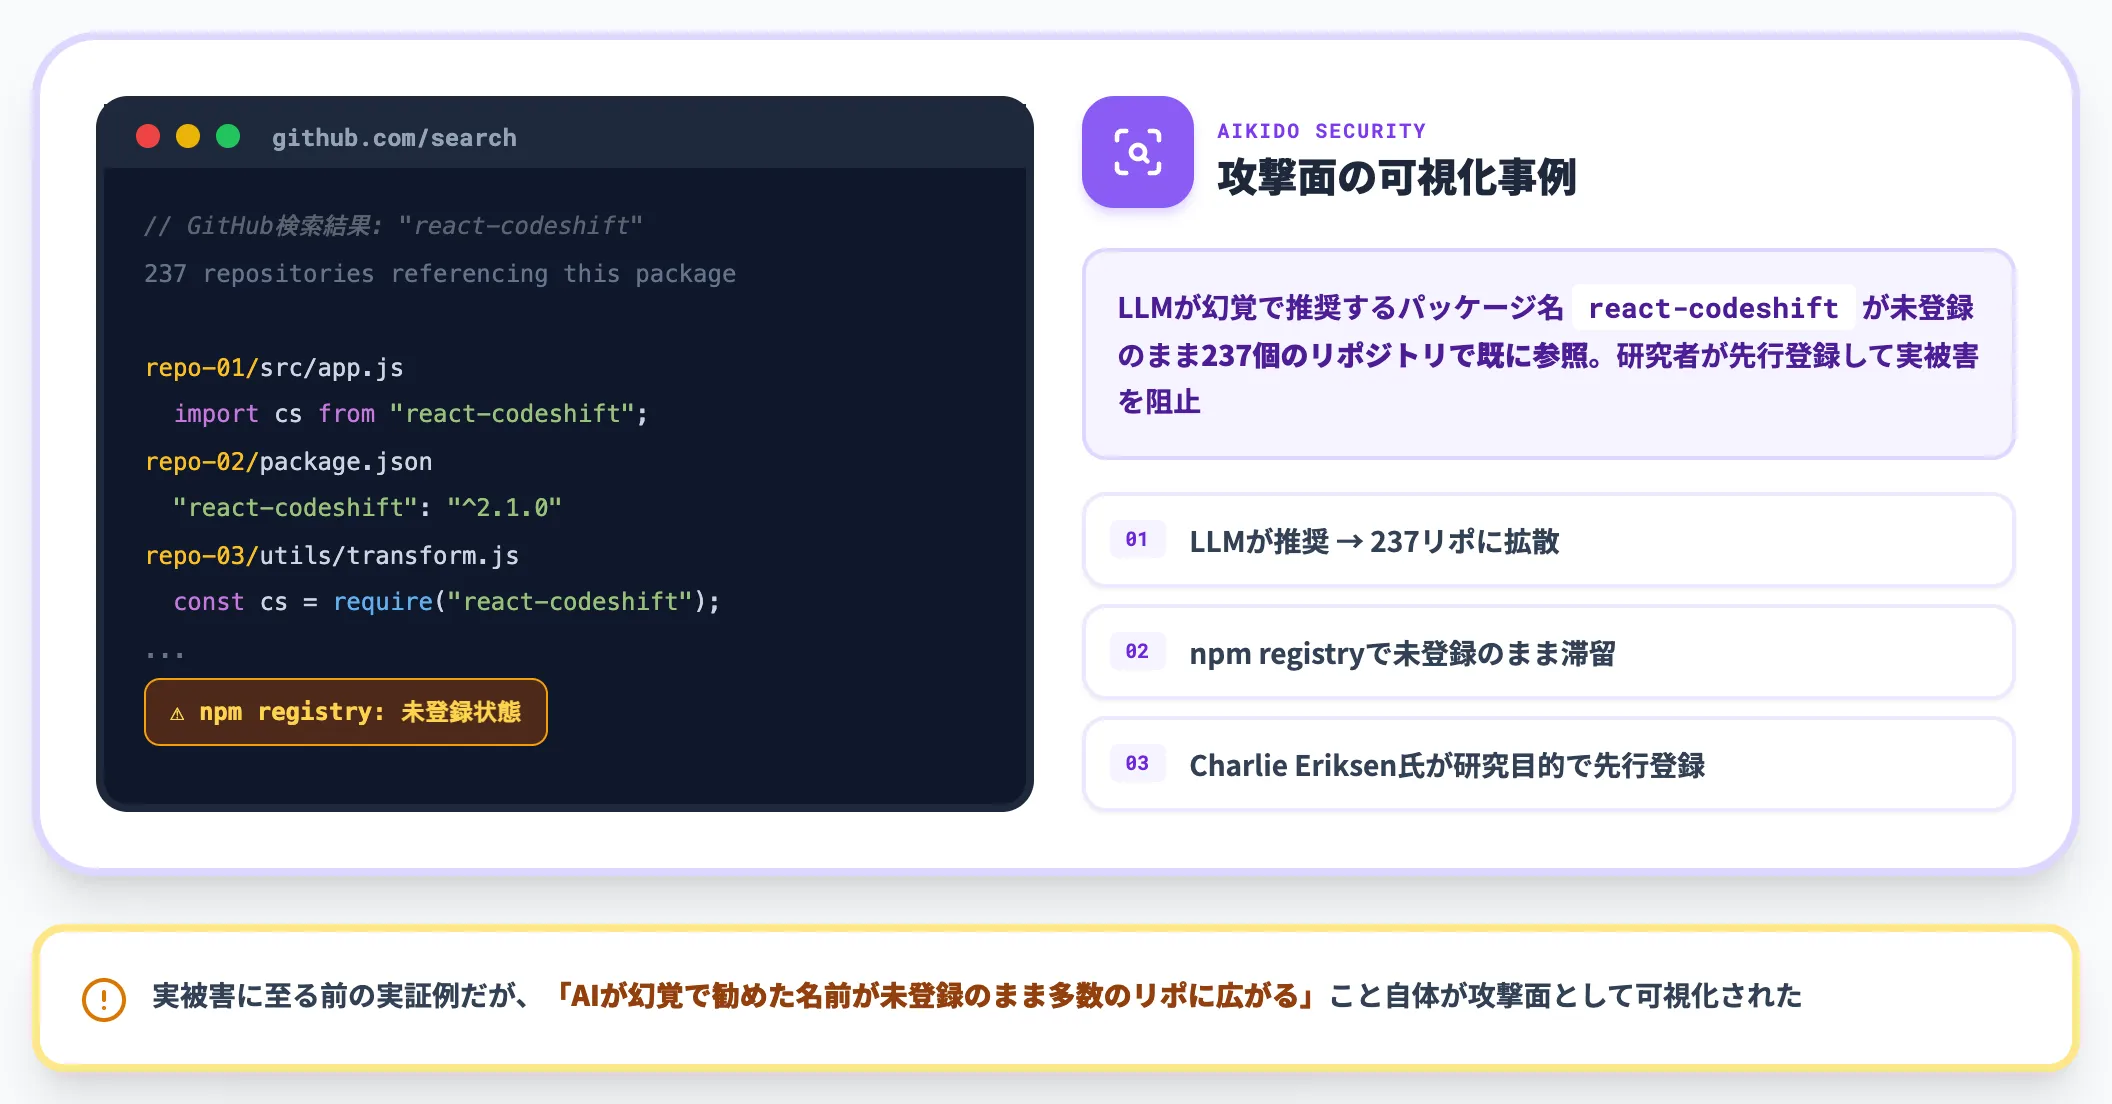Click the ellipsis '...' in the code panel

tap(165, 653)
